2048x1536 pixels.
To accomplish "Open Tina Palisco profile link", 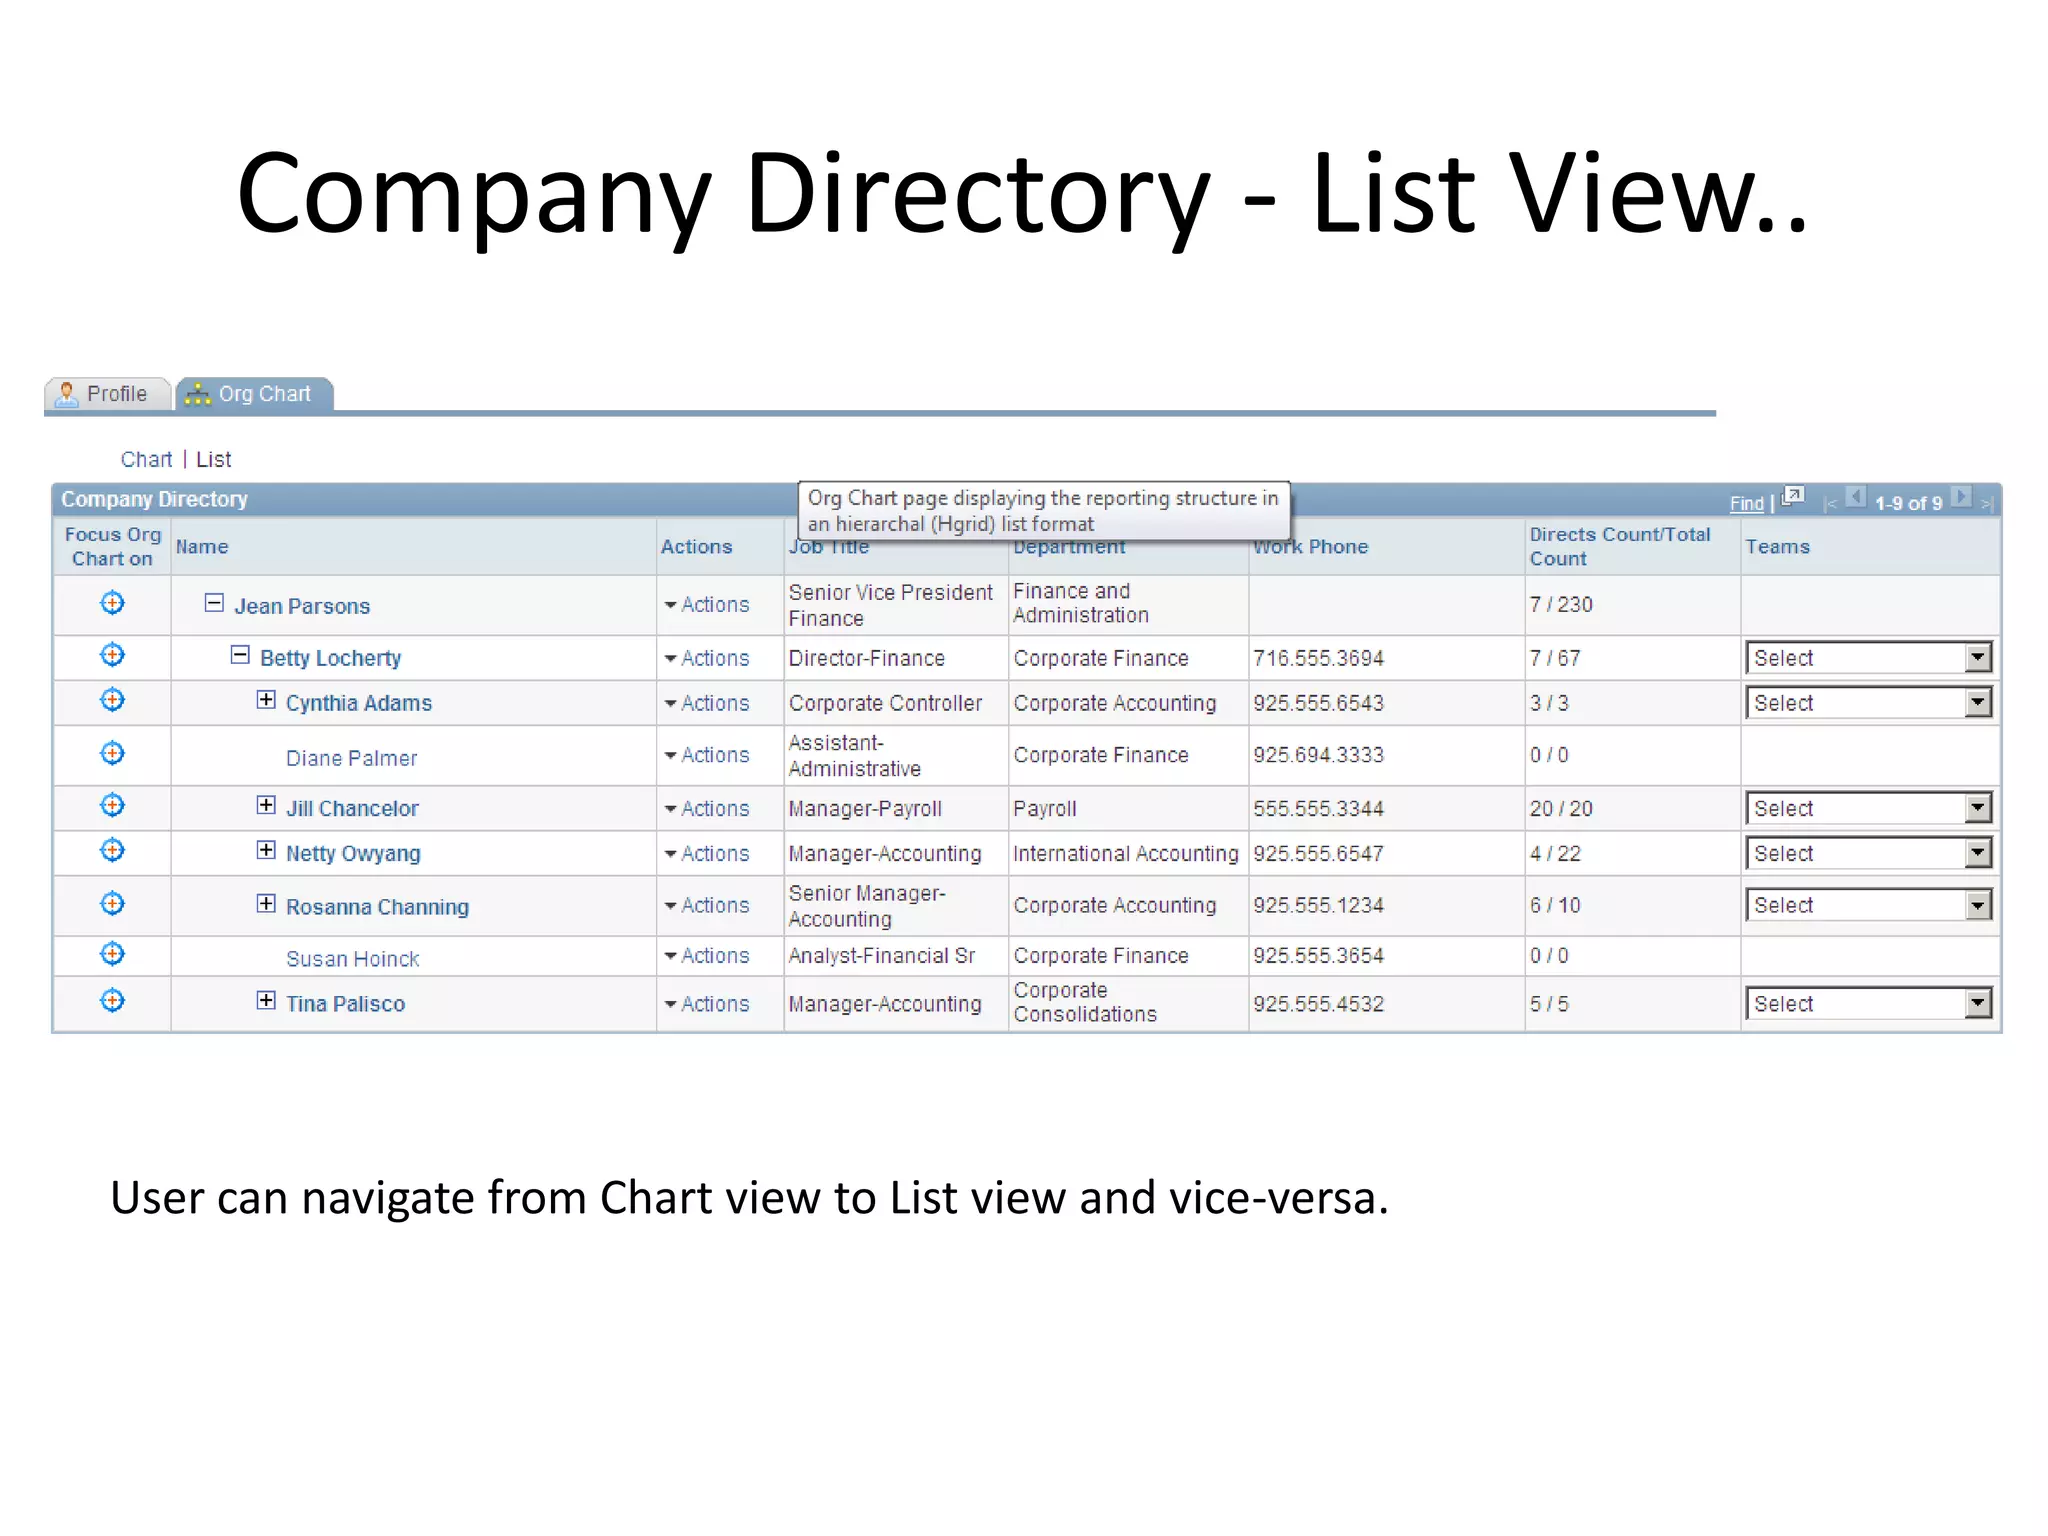I will coord(345,1004).
